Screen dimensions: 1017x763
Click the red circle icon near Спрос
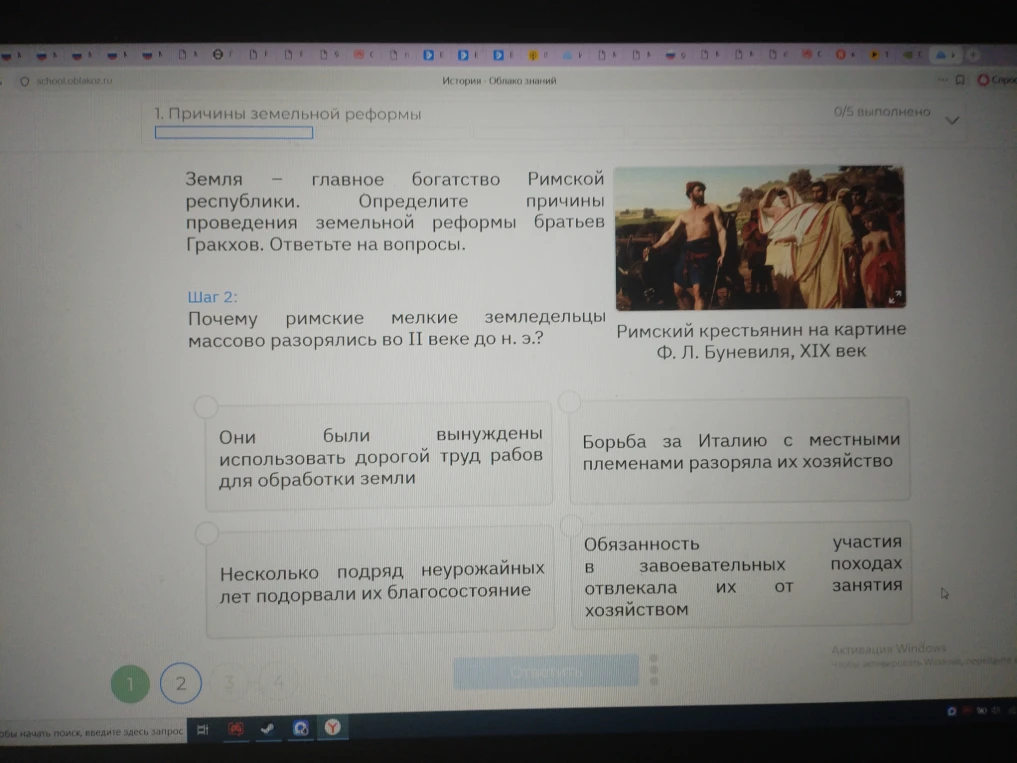(983, 80)
